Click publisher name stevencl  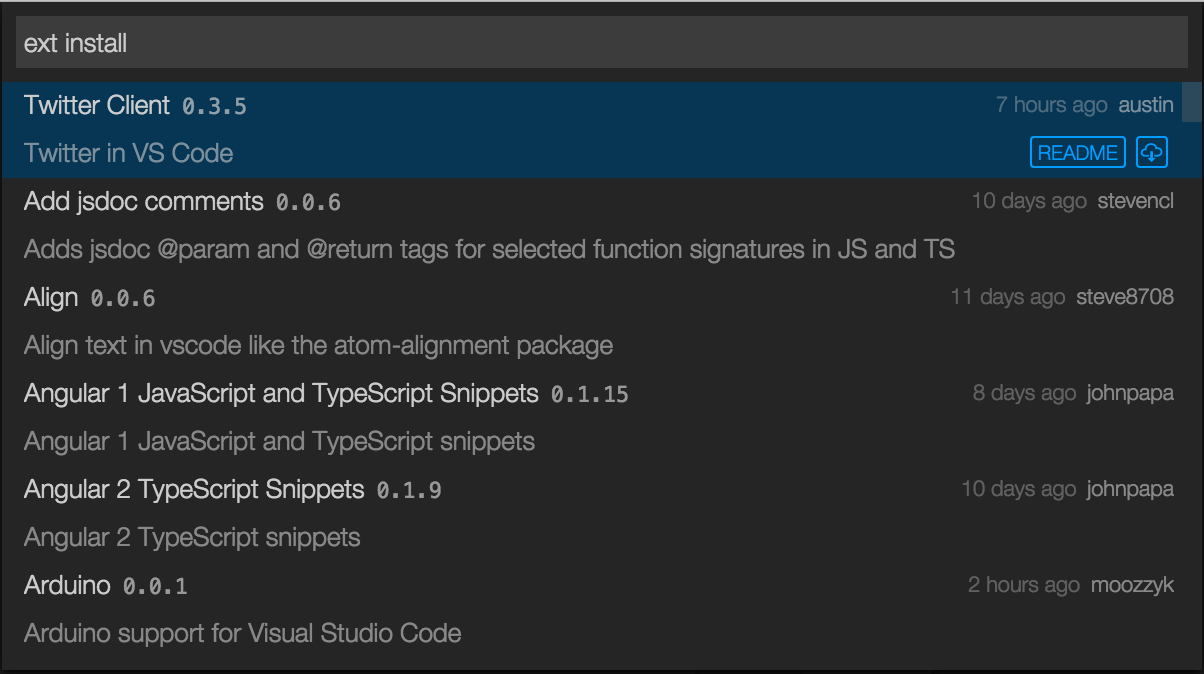(1136, 201)
